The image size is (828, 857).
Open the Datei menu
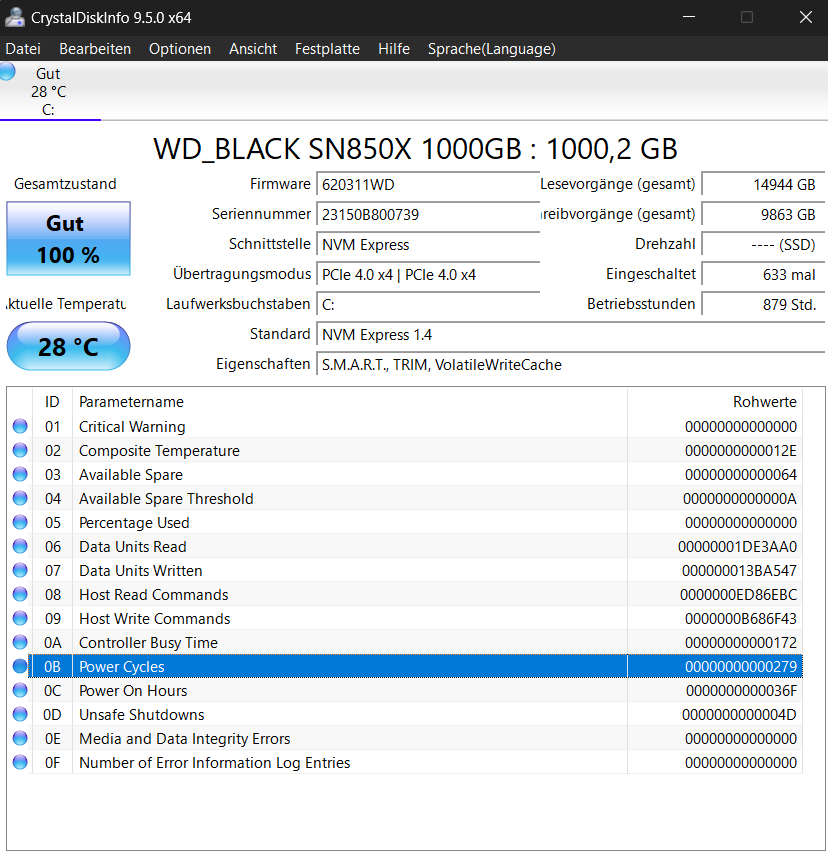23,49
